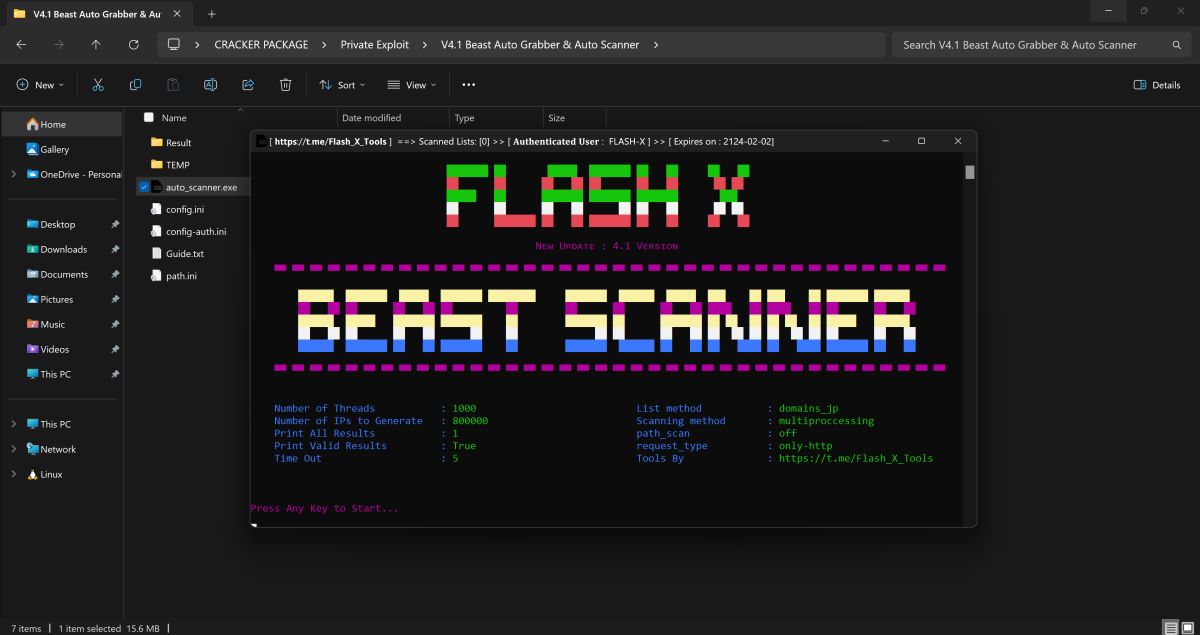Expand the OneDrive - Personal tree node

click(x=13, y=174)
